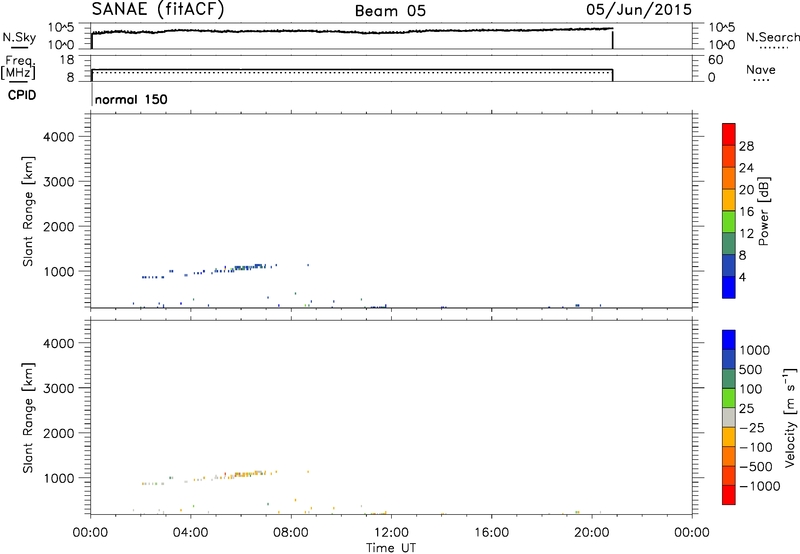Click the 16:00 time tick label
Image resolution: width=800 pixels, height=554 pixels.
(491, 533)
